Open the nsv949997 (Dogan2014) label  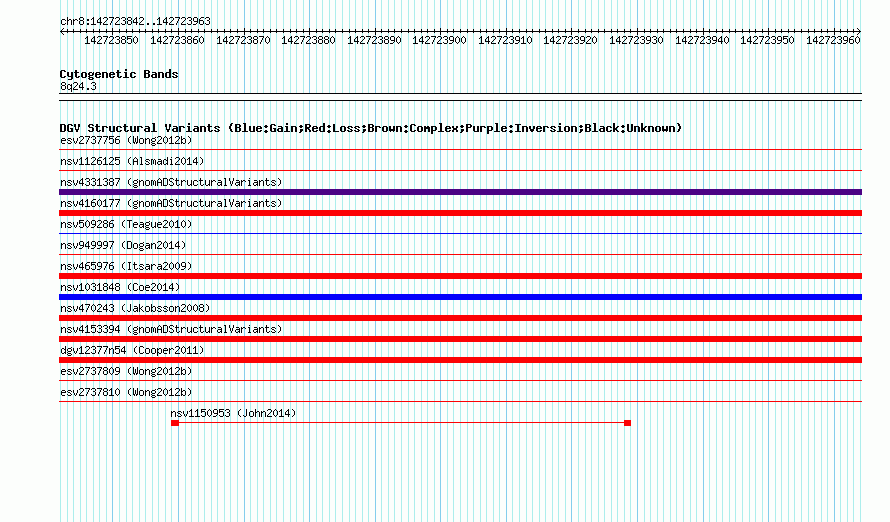click(123, 245)
